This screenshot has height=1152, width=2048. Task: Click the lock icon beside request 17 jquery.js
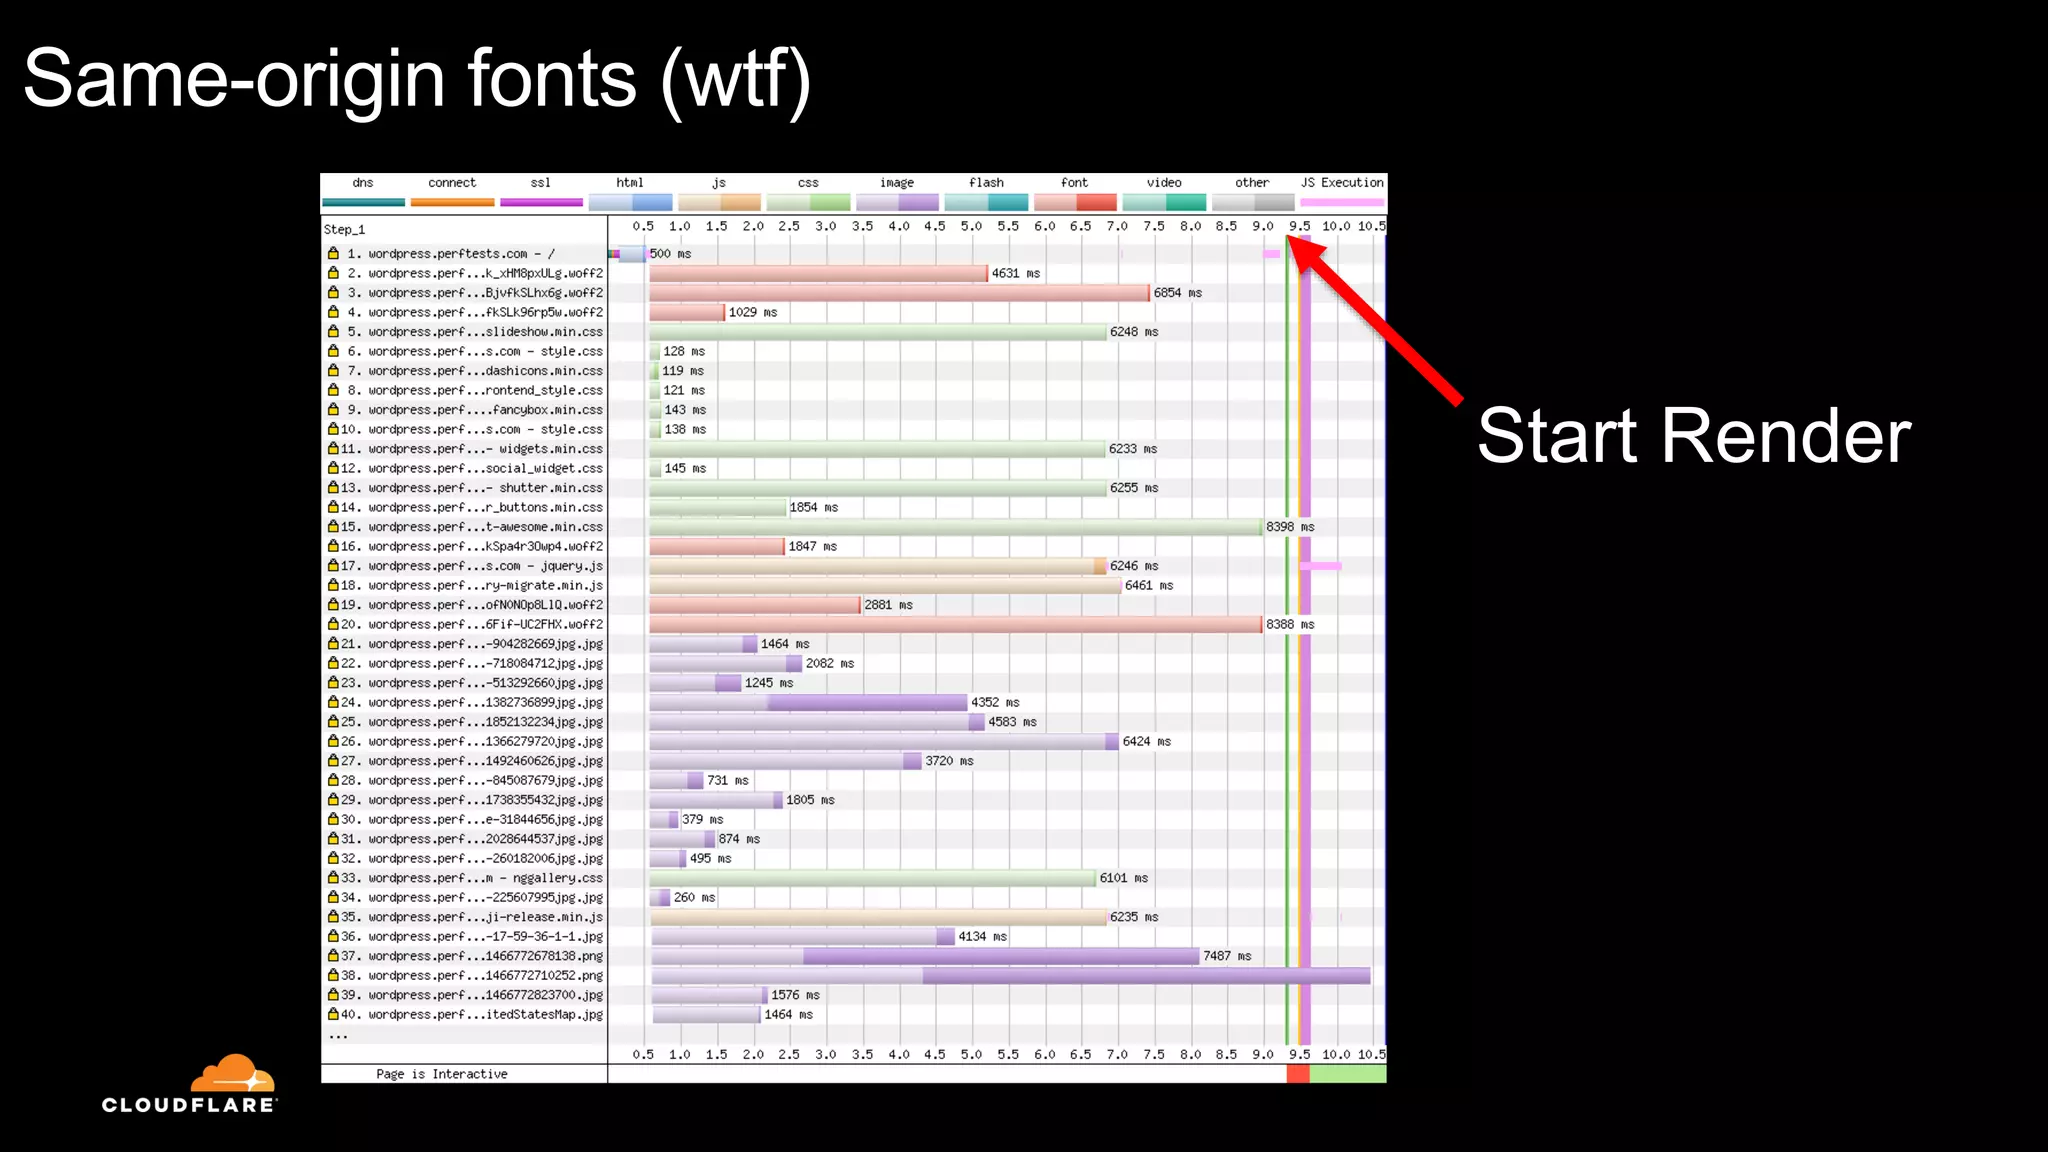pos(333,566)
